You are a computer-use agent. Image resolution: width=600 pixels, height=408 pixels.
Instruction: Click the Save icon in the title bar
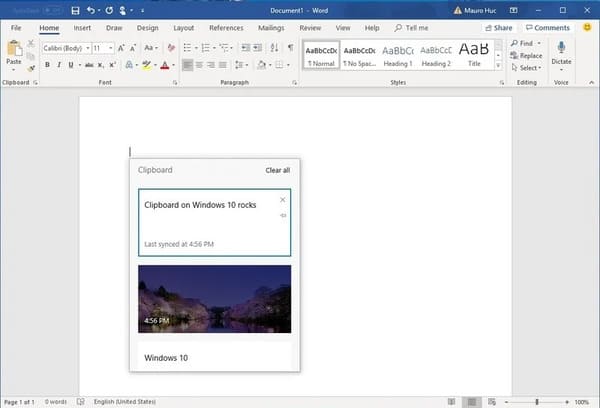coord(75,11)
